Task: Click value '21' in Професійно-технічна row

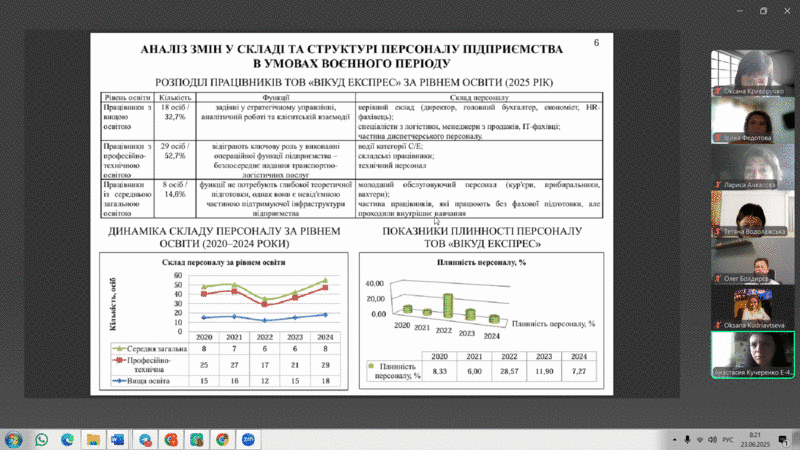Action: point(295,365)
